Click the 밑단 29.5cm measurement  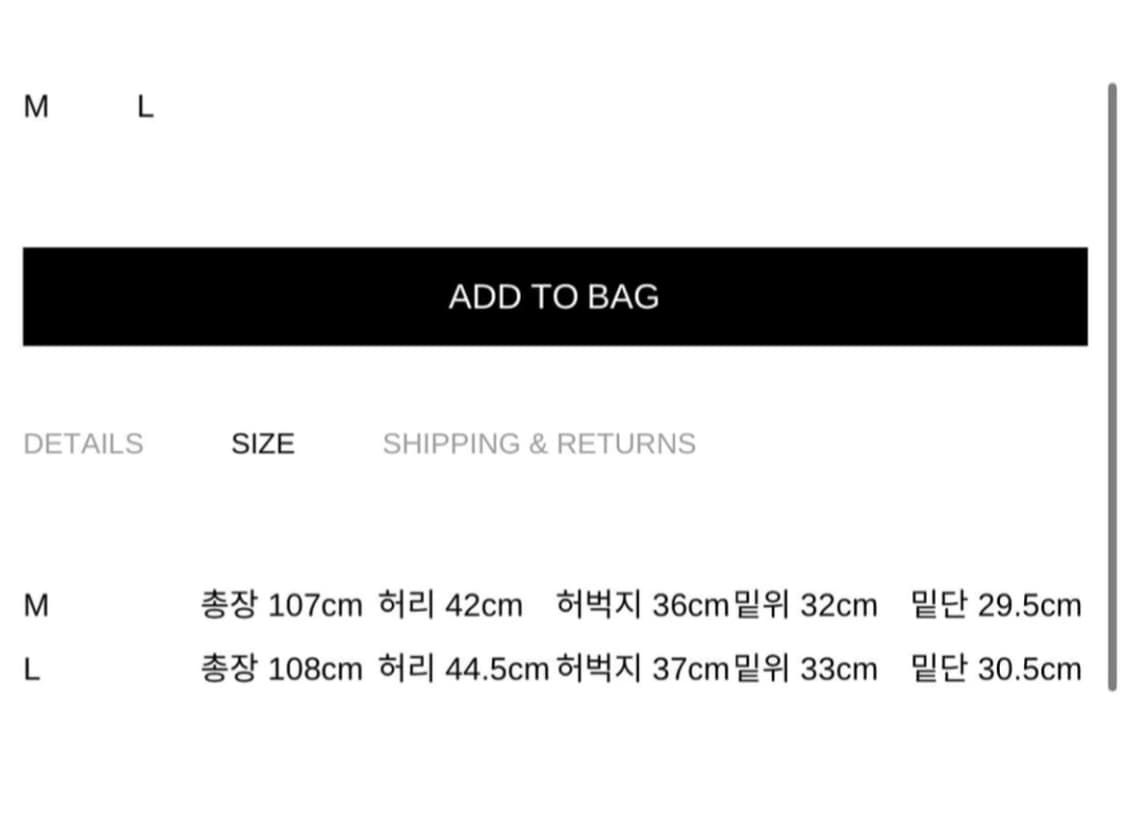(x=996, y=605)
